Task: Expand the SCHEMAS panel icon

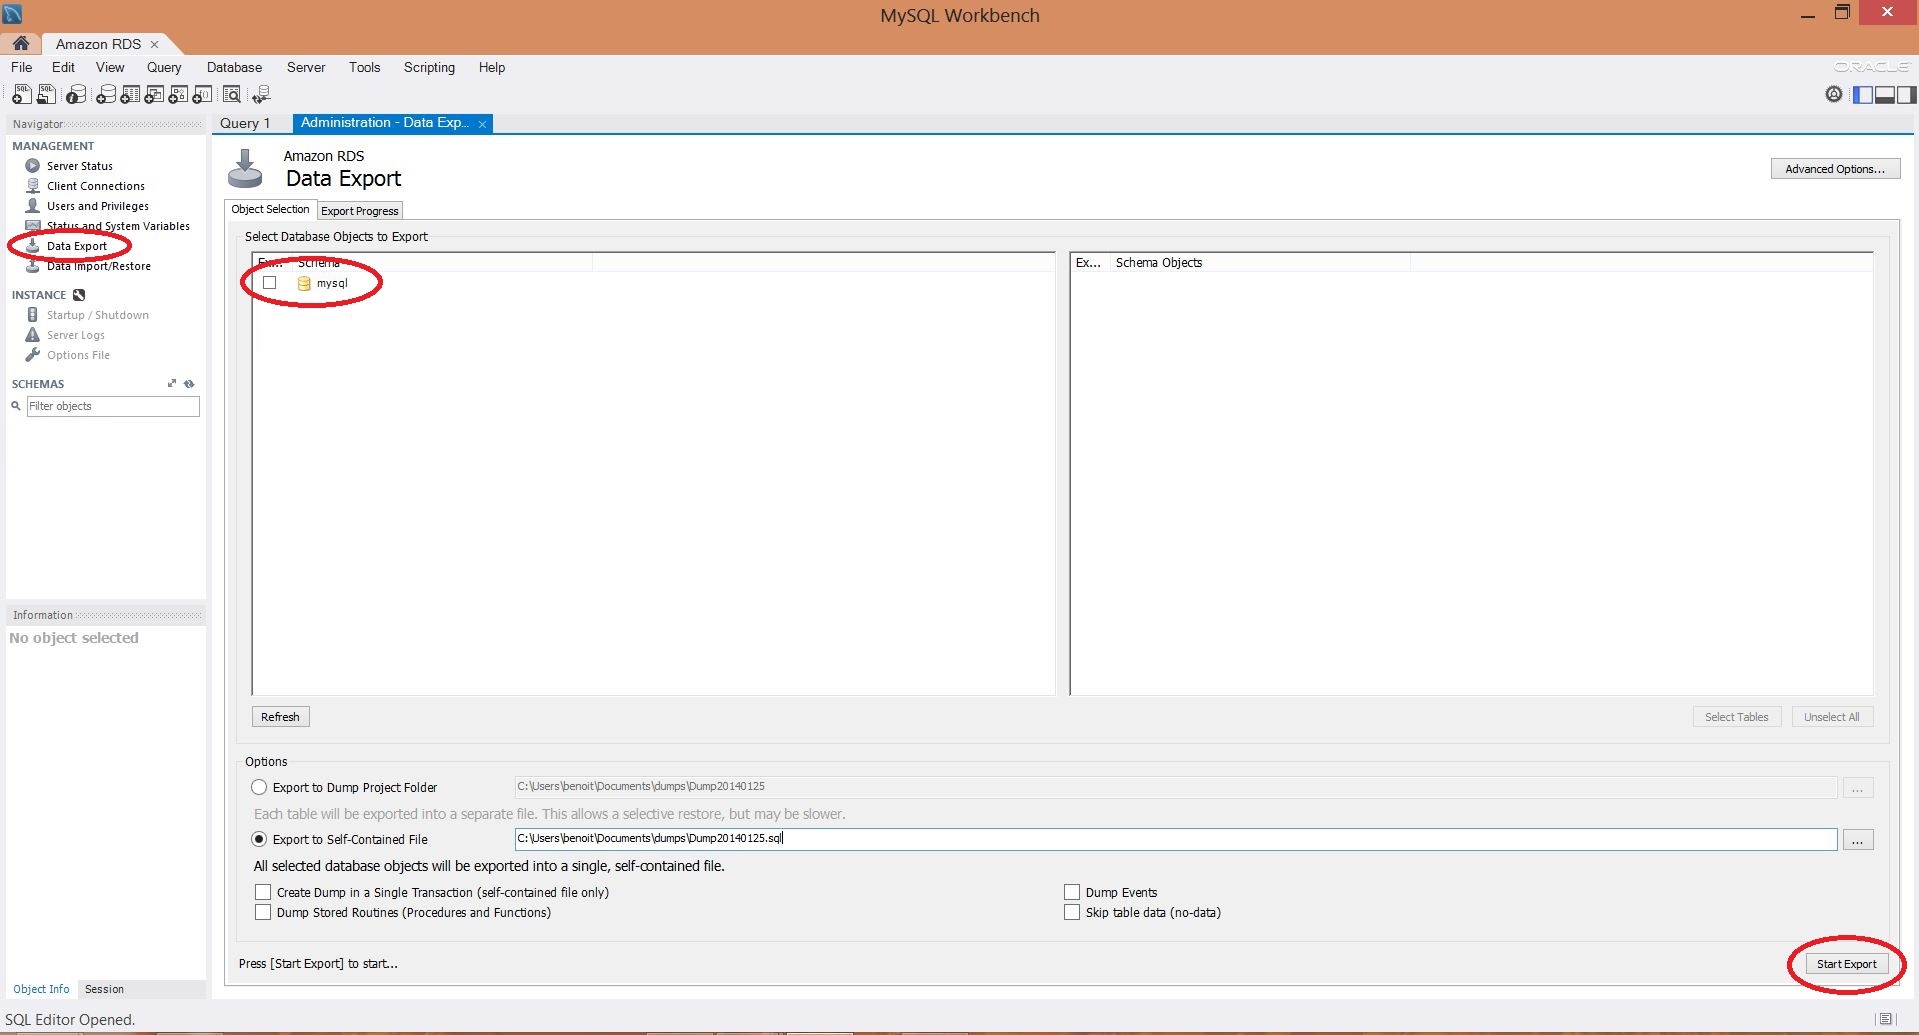Action: pyautogui.click(x=172, y=384)
